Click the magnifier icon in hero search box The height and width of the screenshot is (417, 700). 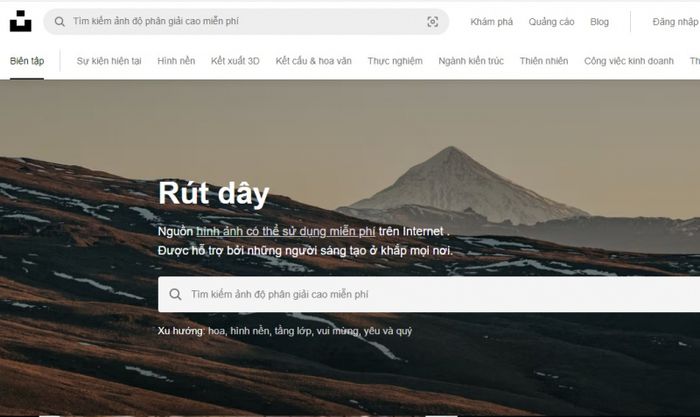(175, 294)
